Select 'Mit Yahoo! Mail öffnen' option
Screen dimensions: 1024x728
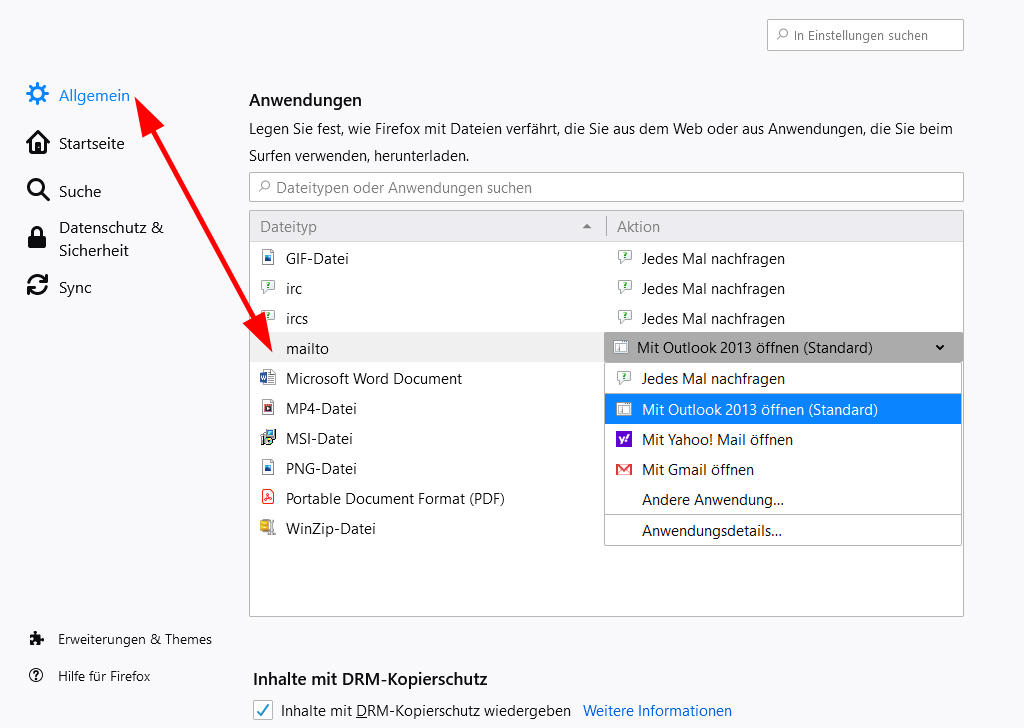(717, 439)
